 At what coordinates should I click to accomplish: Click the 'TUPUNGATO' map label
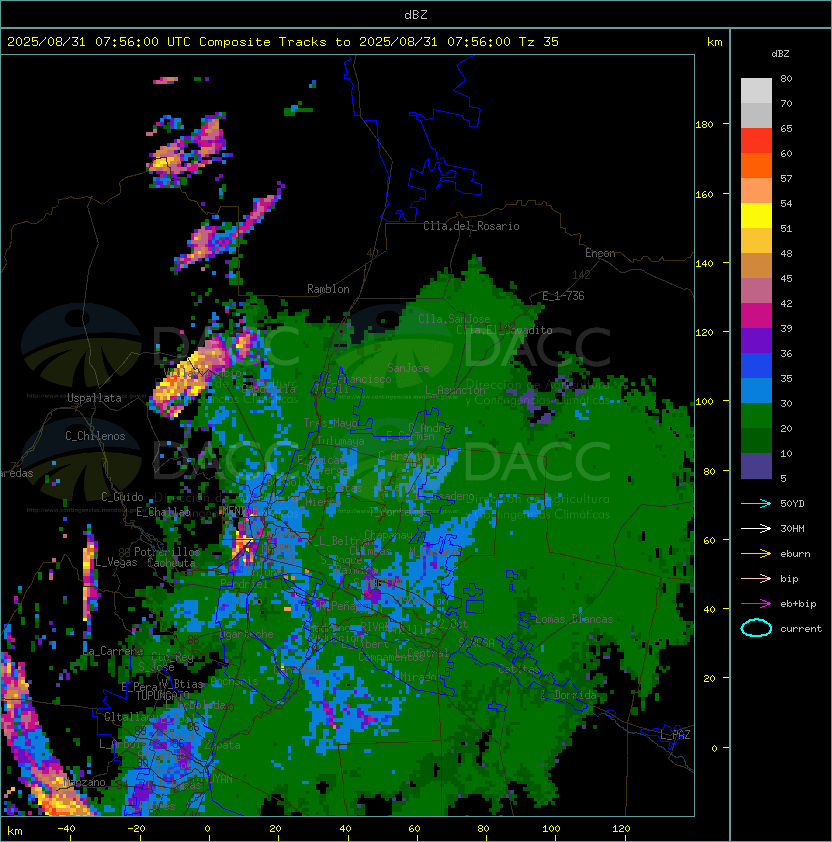tap(163, 696)
